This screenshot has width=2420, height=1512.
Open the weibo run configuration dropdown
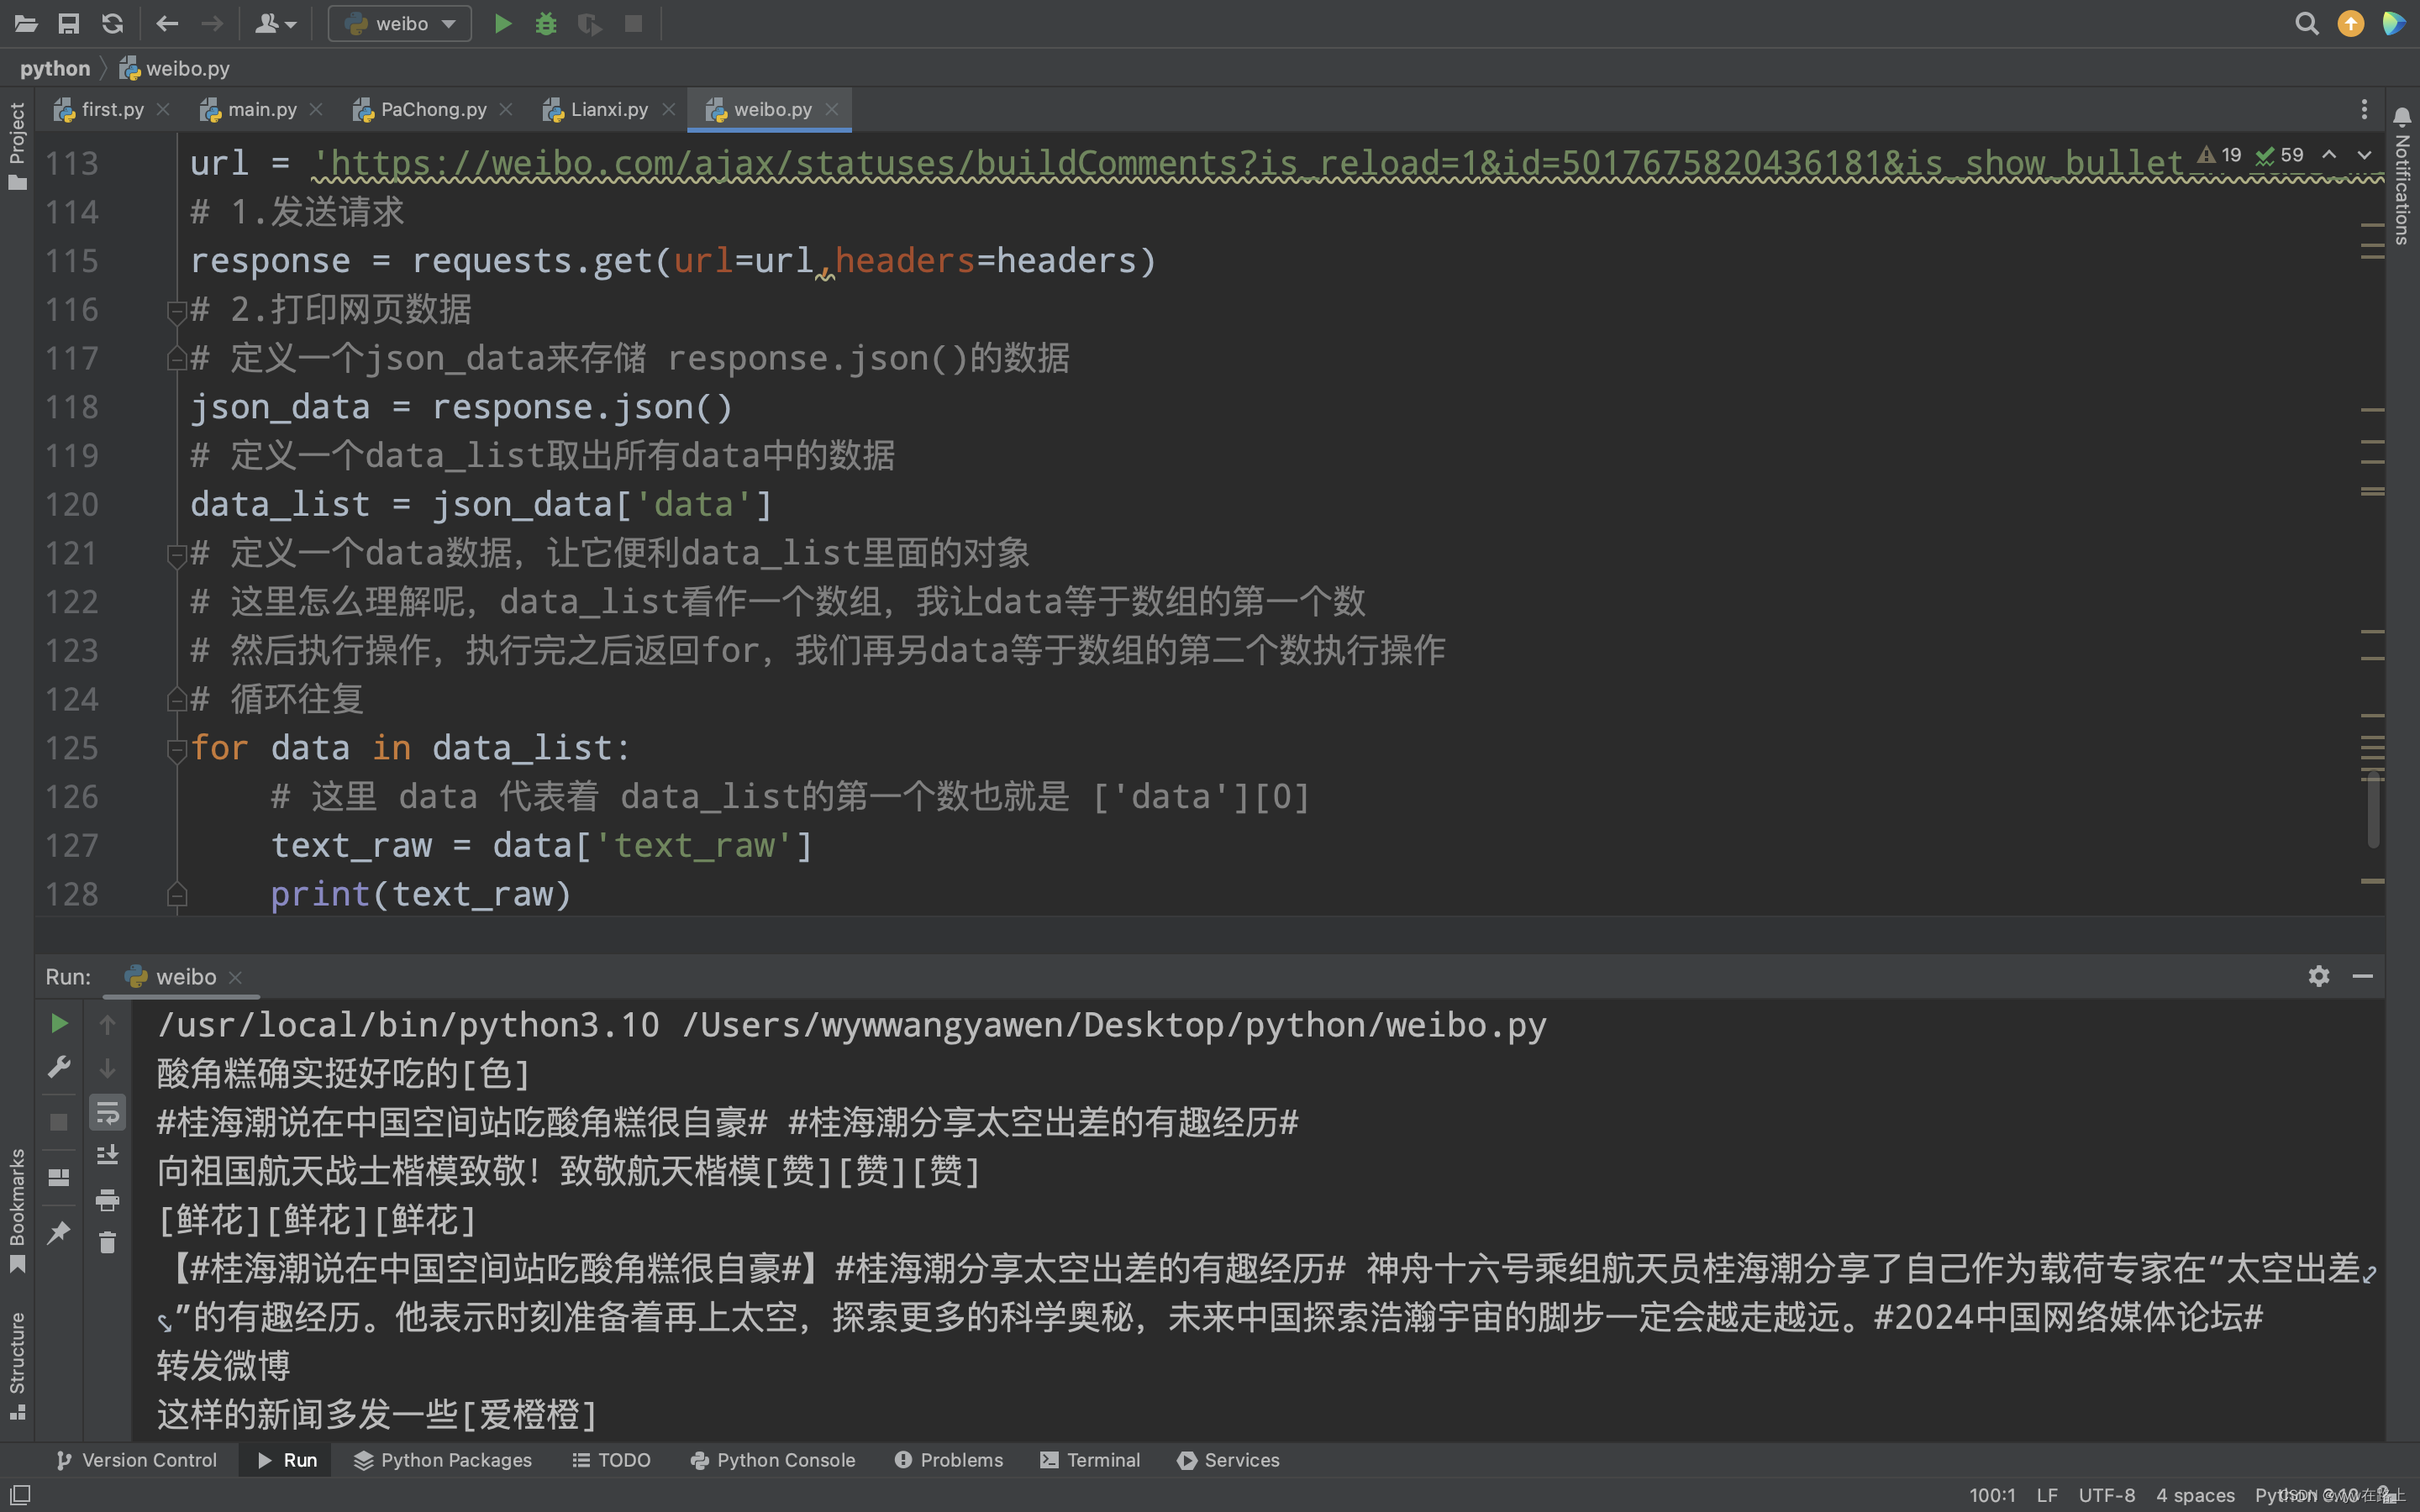point(400,23)
